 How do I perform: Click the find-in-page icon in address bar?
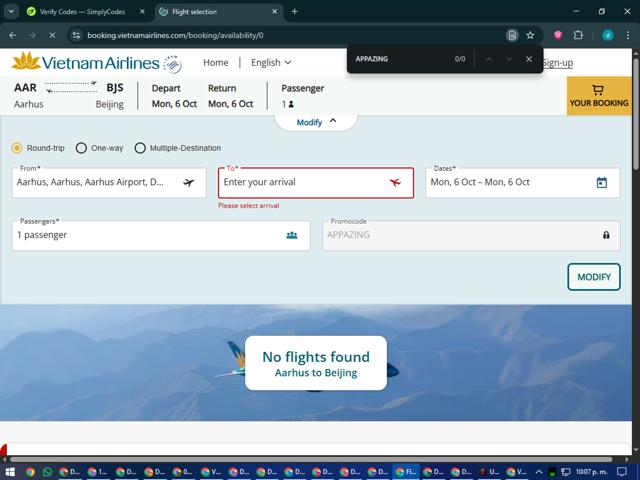[512, 35]
